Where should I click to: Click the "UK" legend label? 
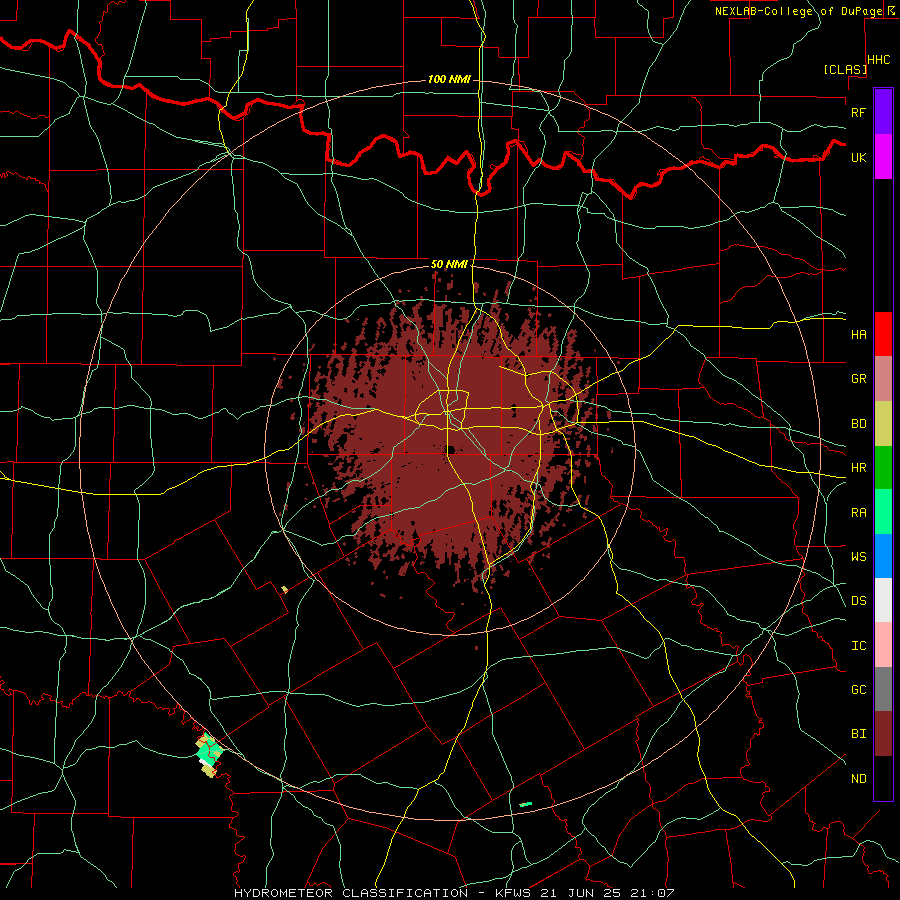tap(858, 157)
